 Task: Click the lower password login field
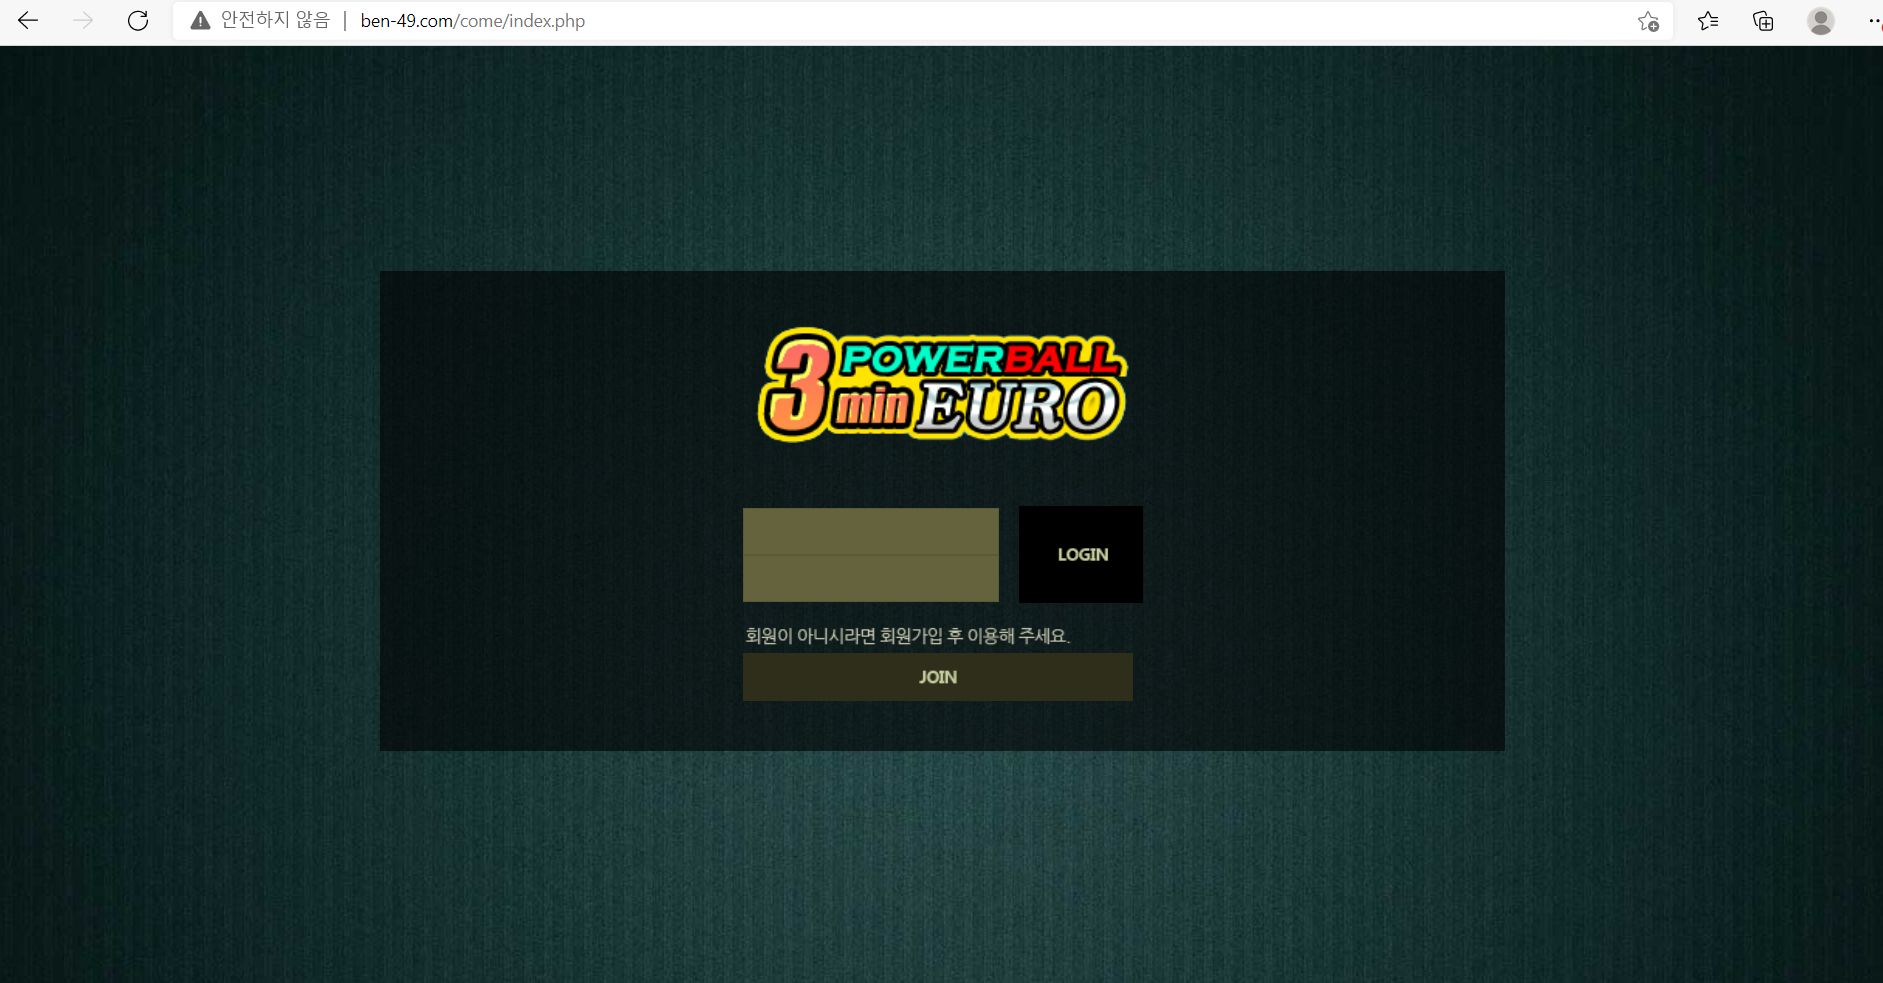coord(870,579)
